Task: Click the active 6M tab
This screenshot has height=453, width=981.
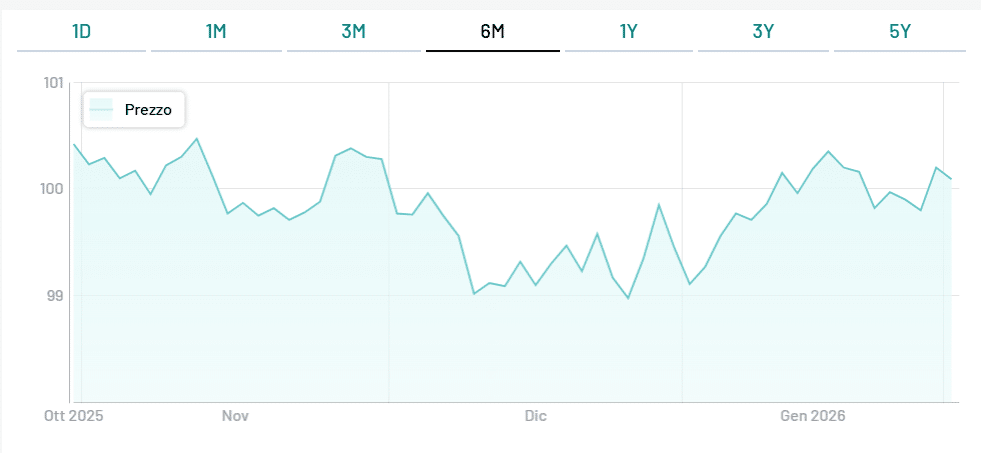Action: (x=492, y=31)
